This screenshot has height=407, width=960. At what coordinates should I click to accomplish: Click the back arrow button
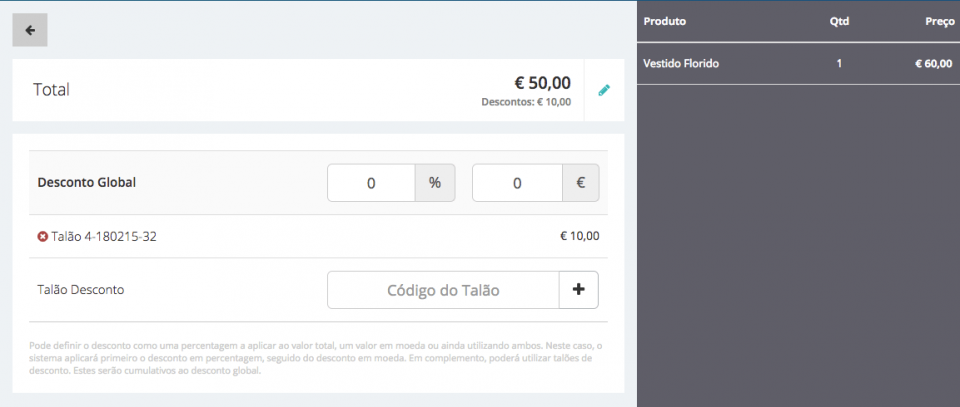pyautogui.click(x=30, y=30)
